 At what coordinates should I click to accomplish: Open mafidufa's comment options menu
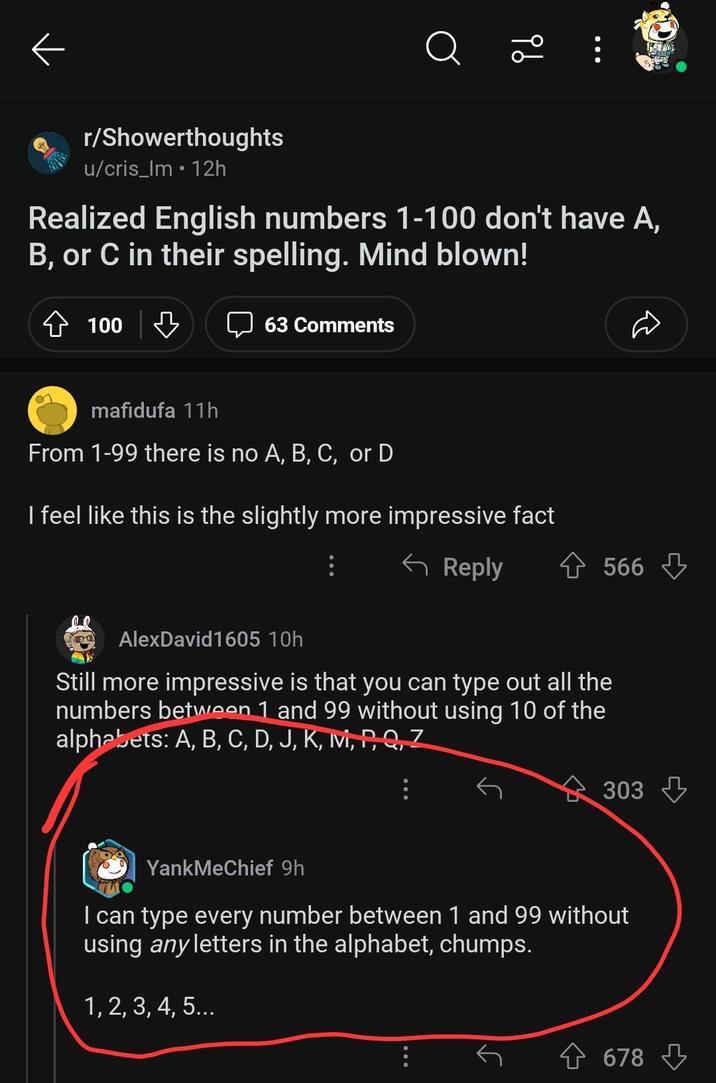point(331,566)
